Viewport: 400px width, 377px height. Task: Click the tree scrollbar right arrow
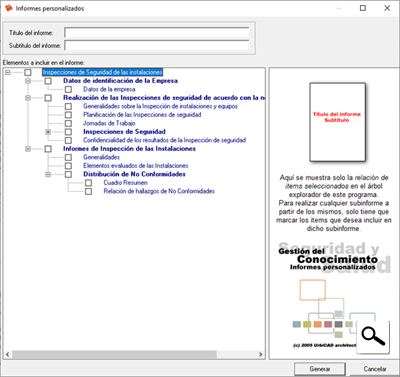[261, 354]
